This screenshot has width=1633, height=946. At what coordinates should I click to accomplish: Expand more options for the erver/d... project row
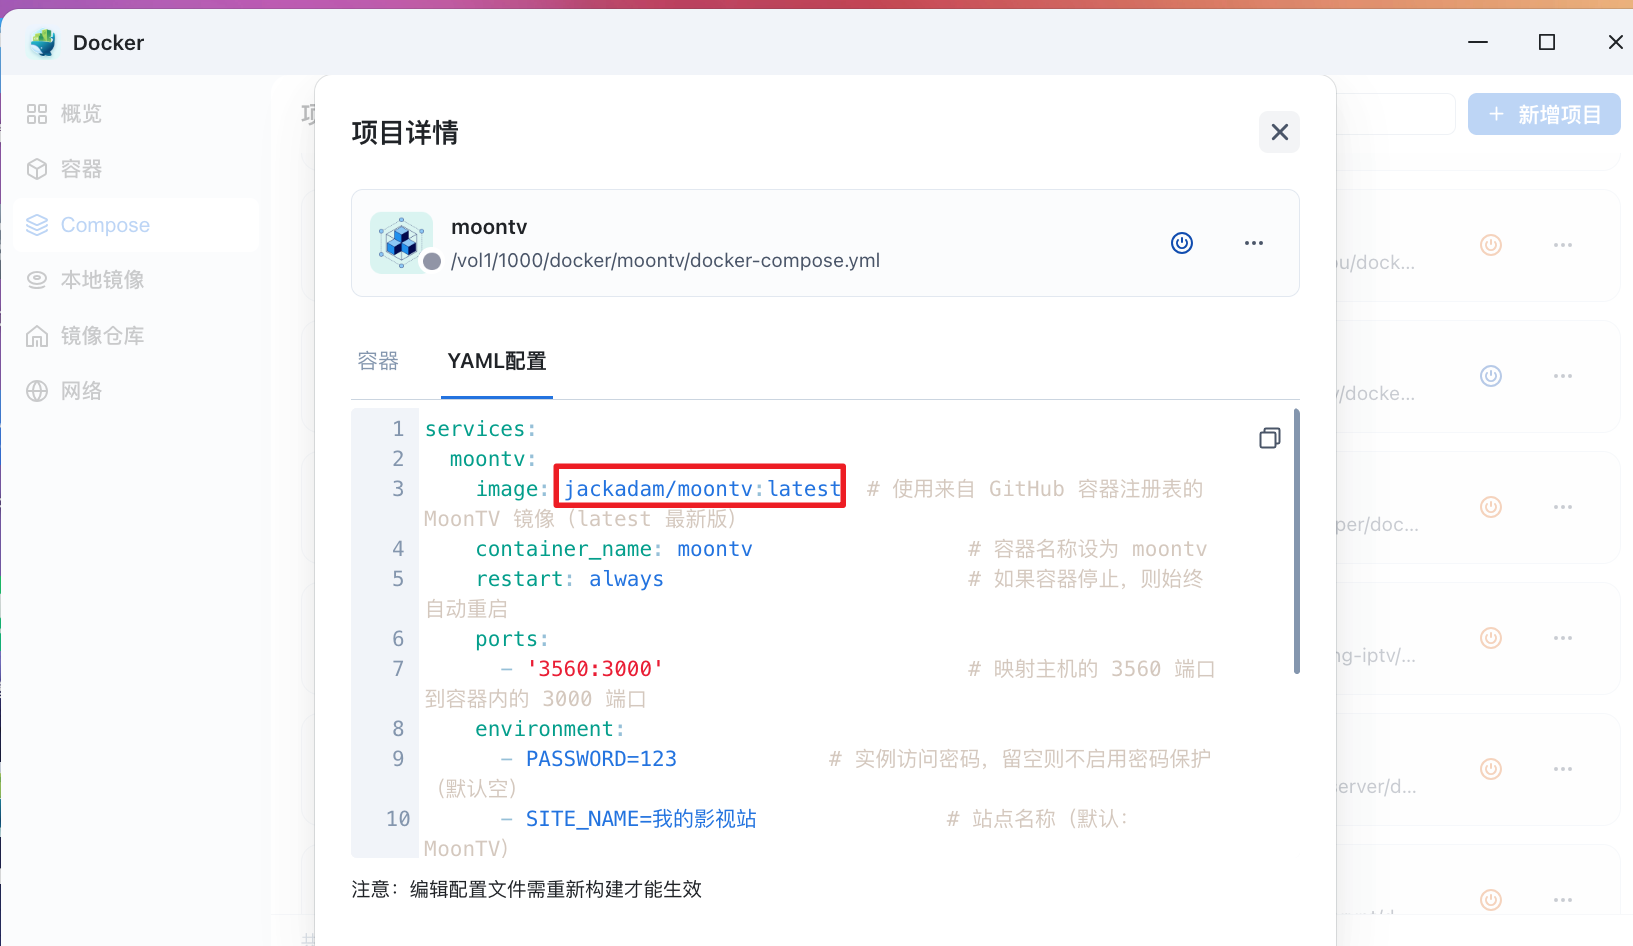[1562, 769]
